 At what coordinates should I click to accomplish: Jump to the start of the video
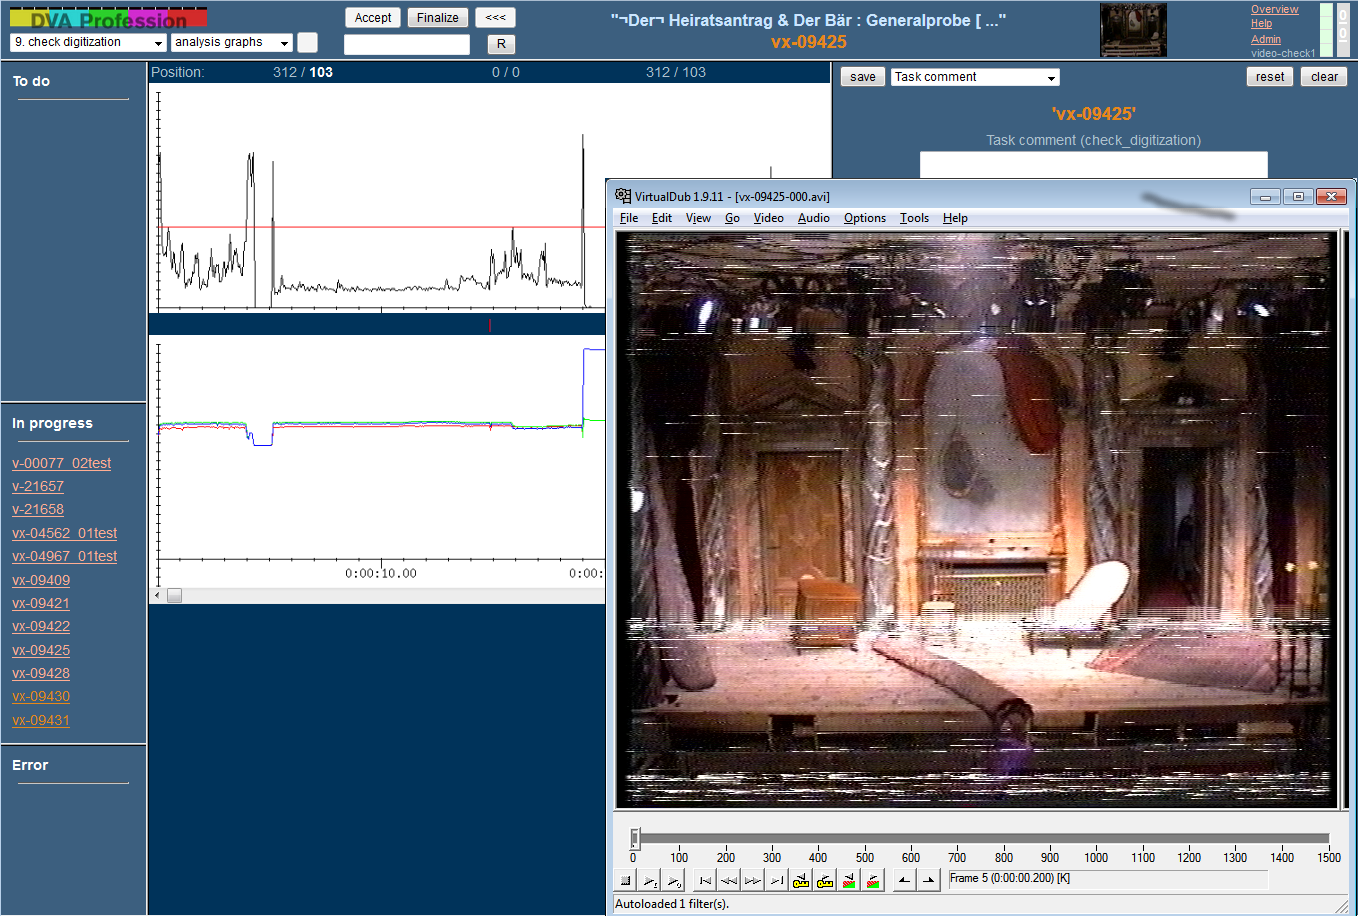pos(705,880)
